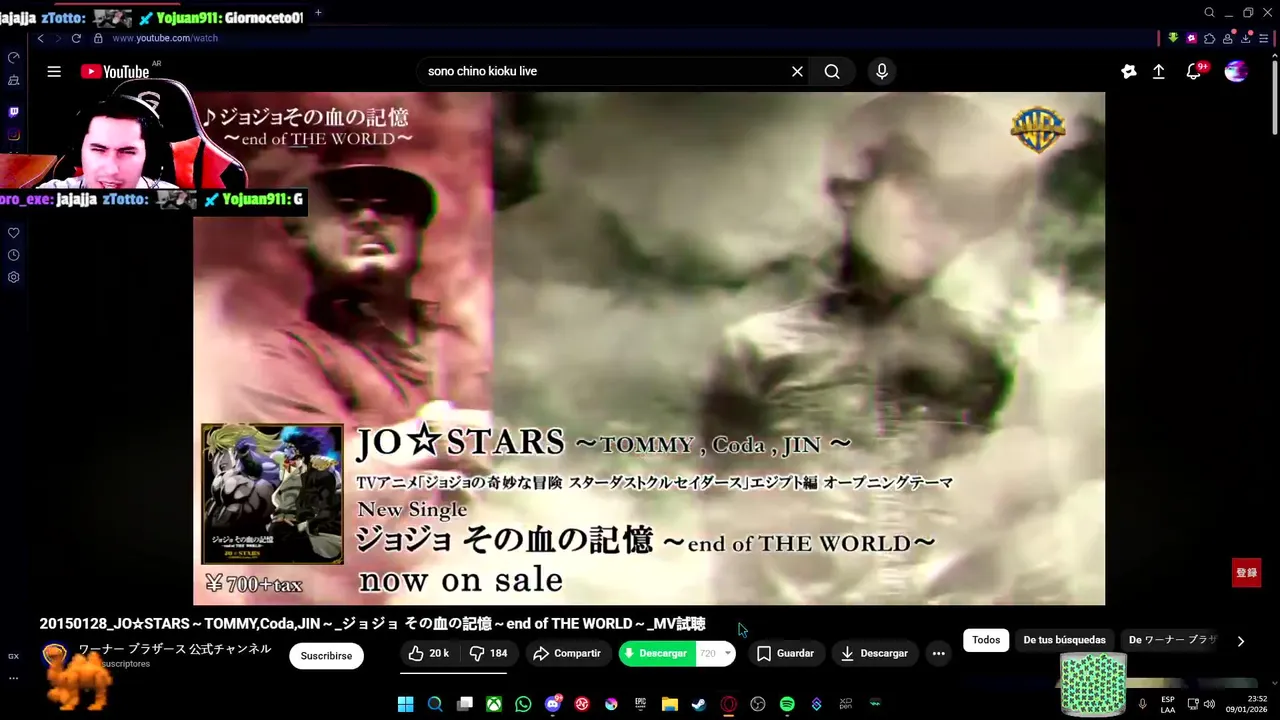Screen dimensions: 1280x720
Task: Open the Windows Start menu
Action: [405, 704]
